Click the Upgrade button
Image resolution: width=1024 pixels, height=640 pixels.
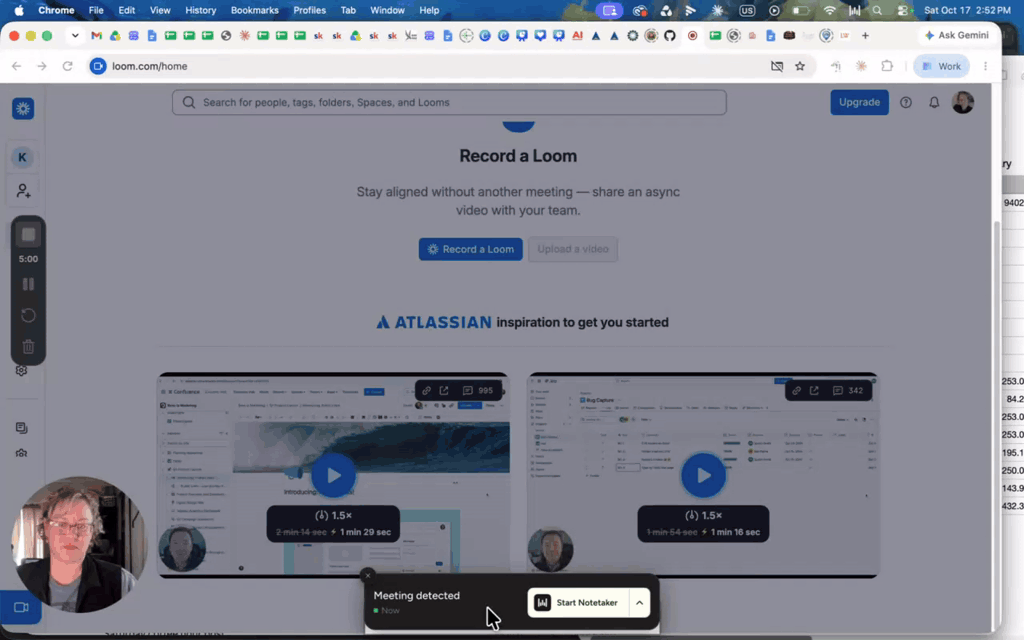[x=859, y=103]
